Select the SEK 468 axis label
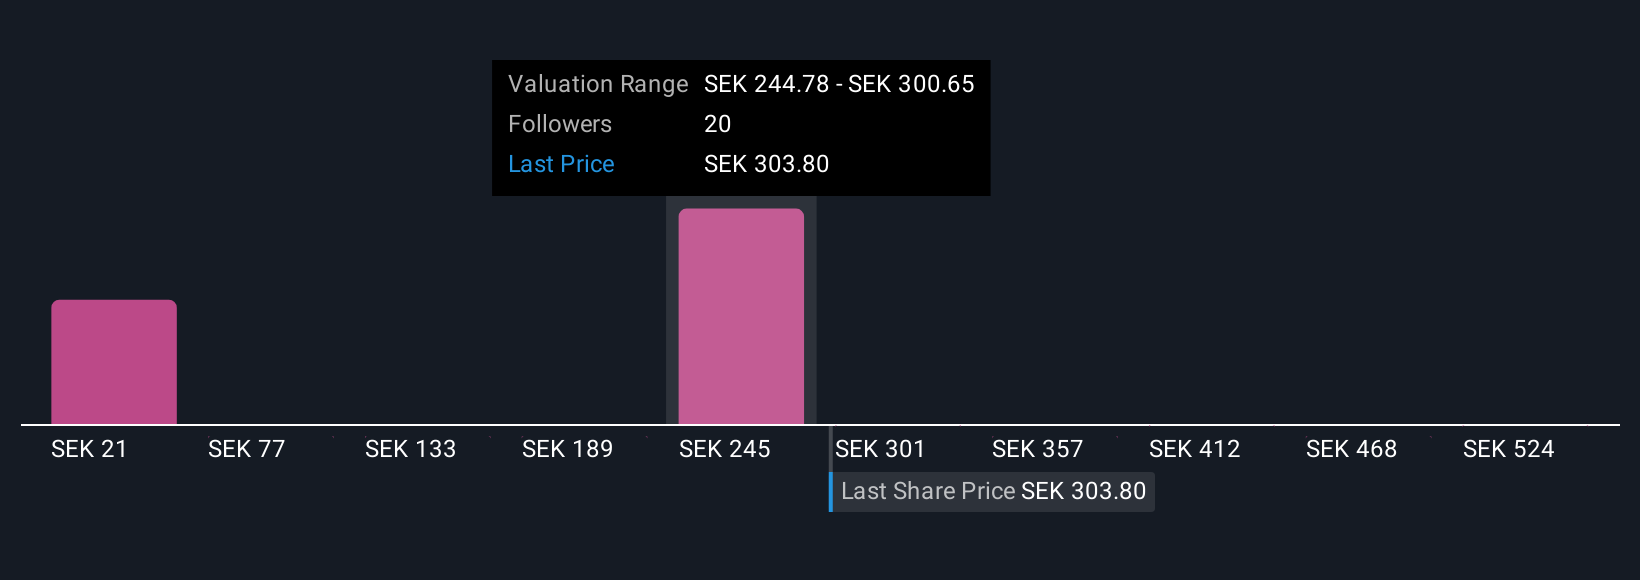Viewport: 1640px width, 580px height. coord(1351,449)
